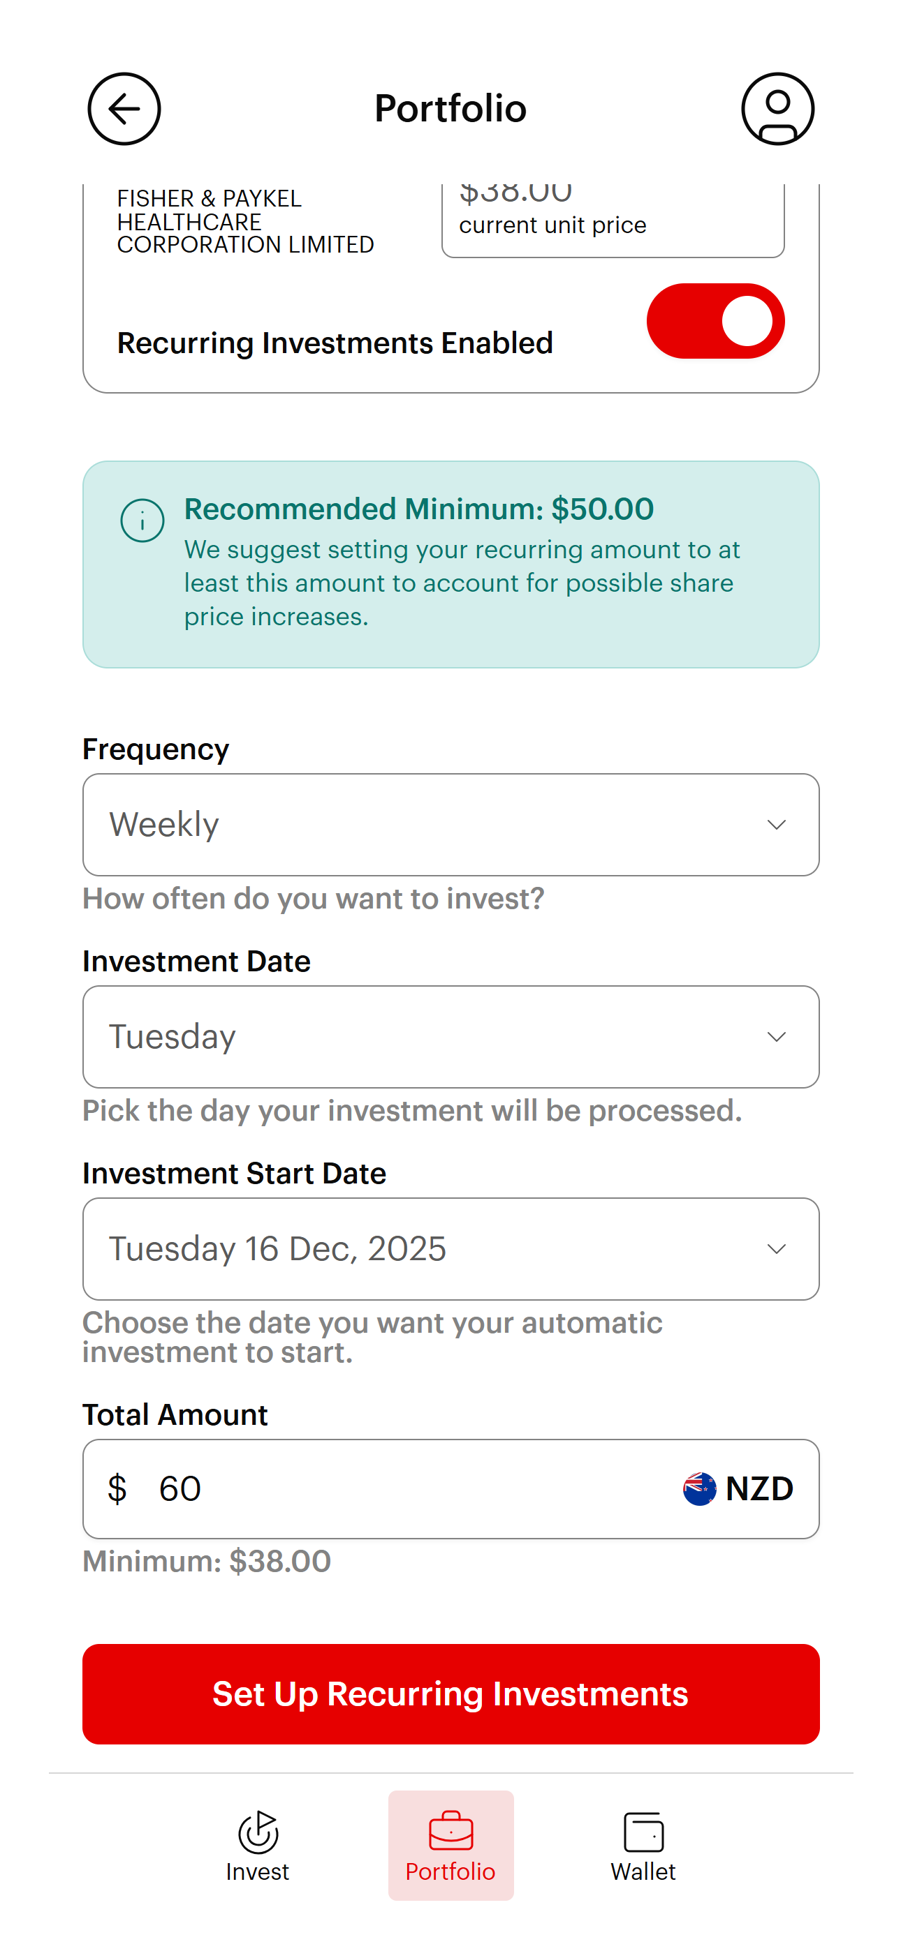Click the Wallet icon
The height and width of the screenshot is (1951, 900).
643,1832
